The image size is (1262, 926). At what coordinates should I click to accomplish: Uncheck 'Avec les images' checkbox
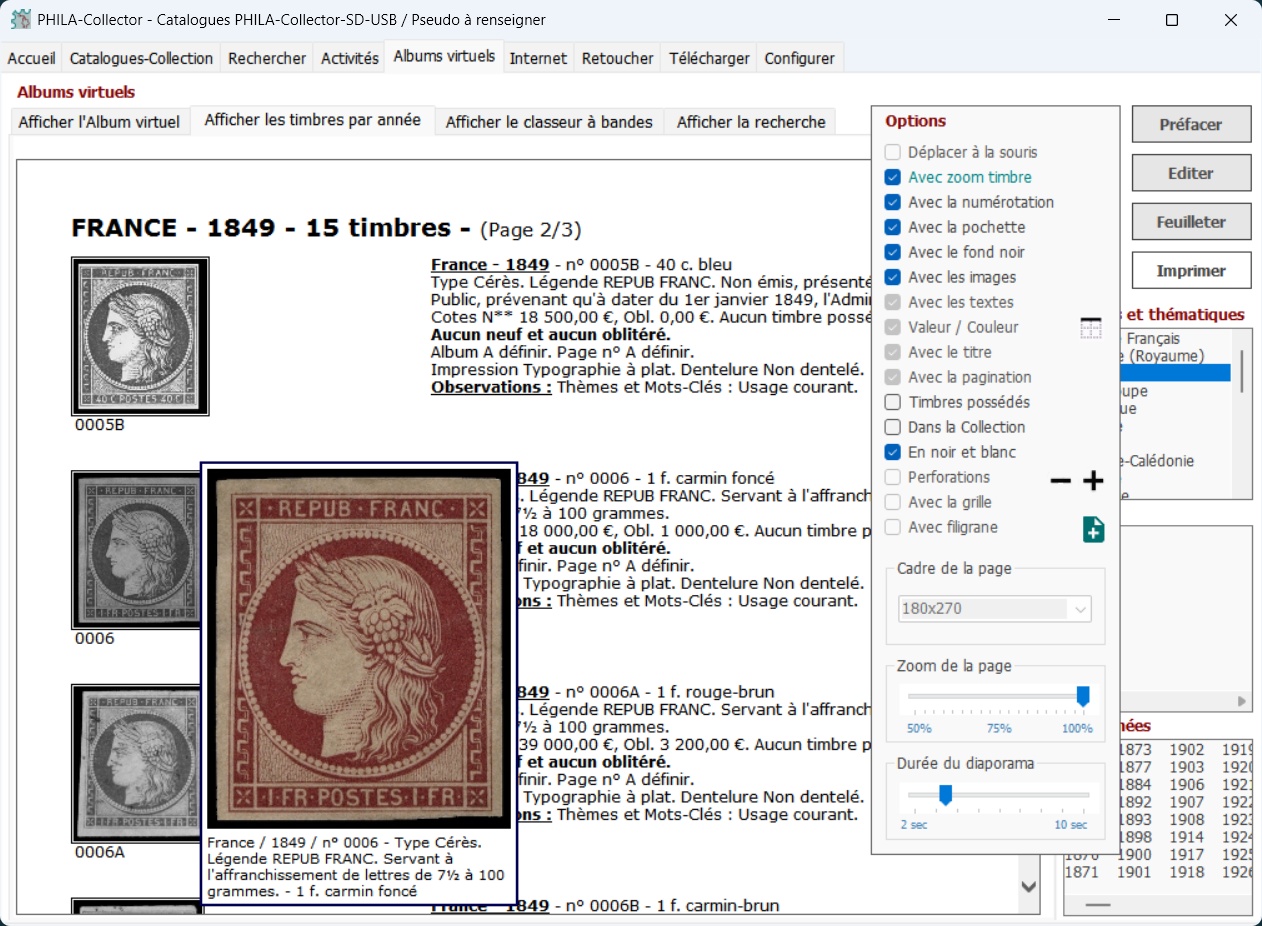(893, 278)
